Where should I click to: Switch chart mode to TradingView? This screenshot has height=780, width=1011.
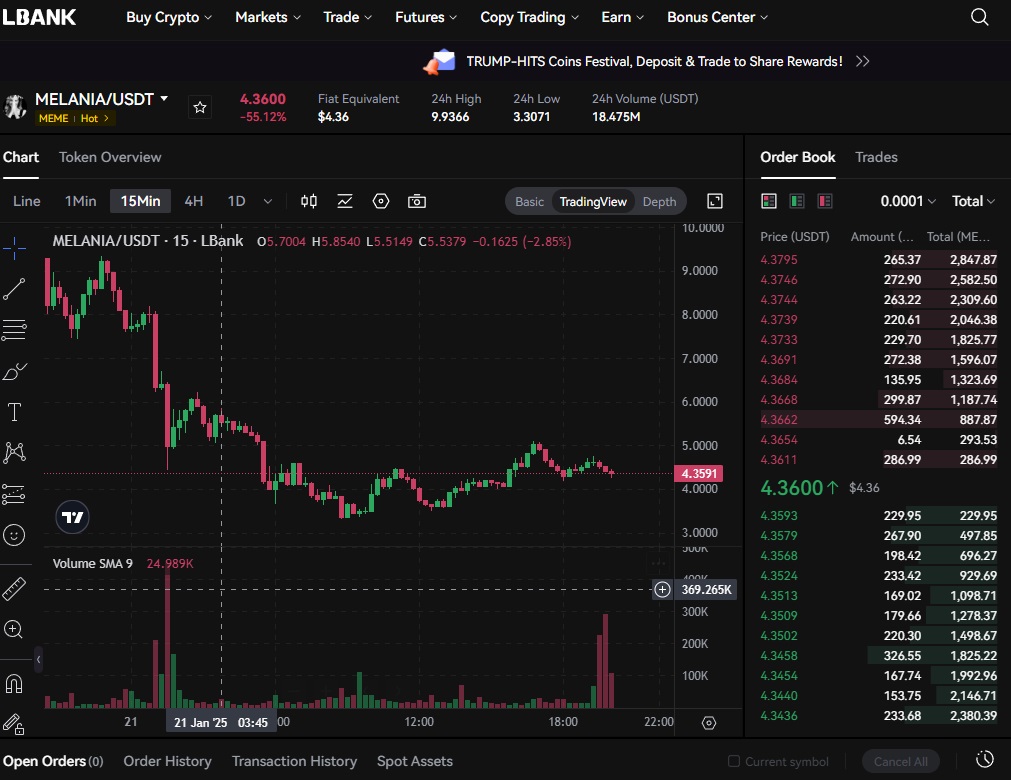pyautogui.click(x=593, y=202)
